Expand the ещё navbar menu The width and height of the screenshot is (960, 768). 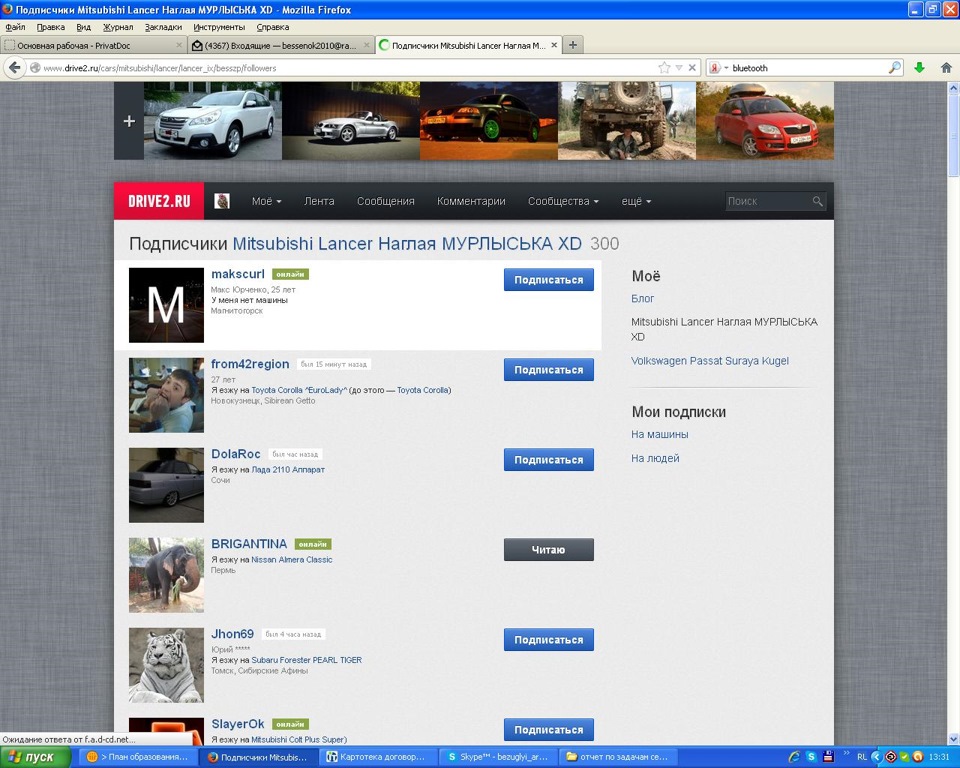point(636,201)
